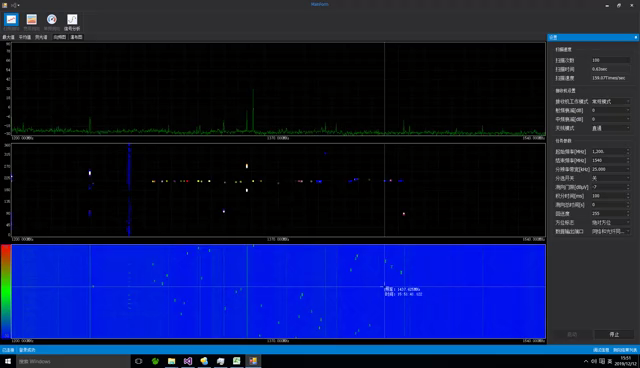This screenshot has width=640, height=368.
Task: Click the greyed start button beside 停止
Action: coord(572,334)
